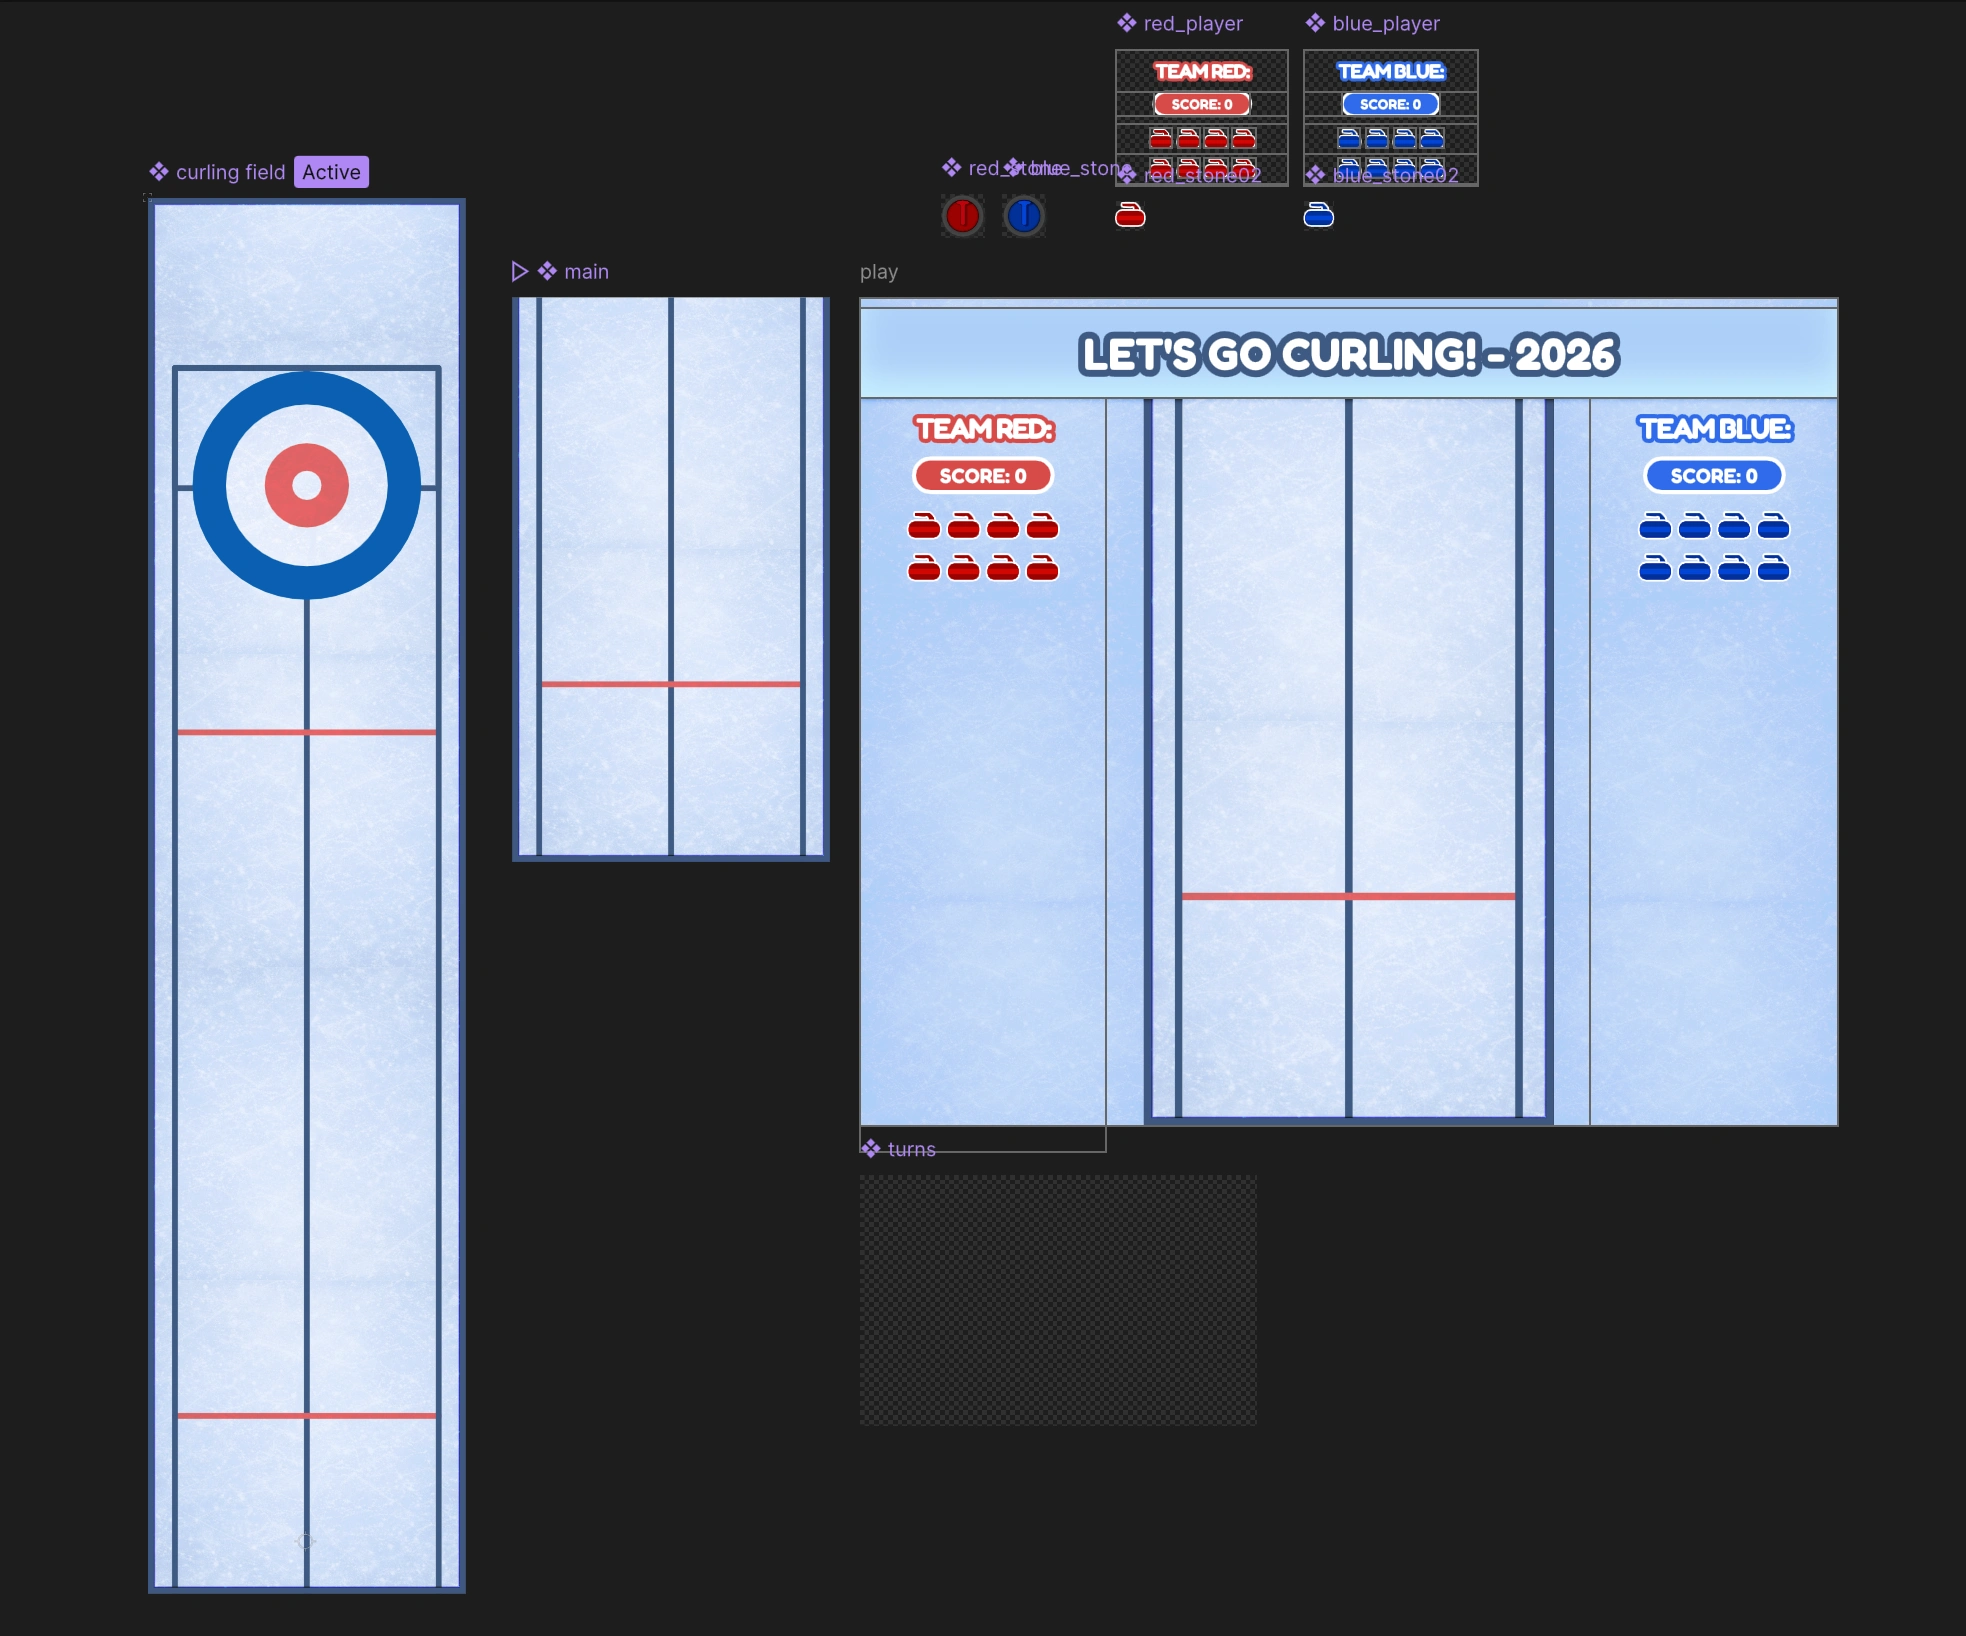The width and height of the screenshot is (1966, 1636).
Task: Click the red SCORE: 0 pill in play frame
Action: pos(982,476)
